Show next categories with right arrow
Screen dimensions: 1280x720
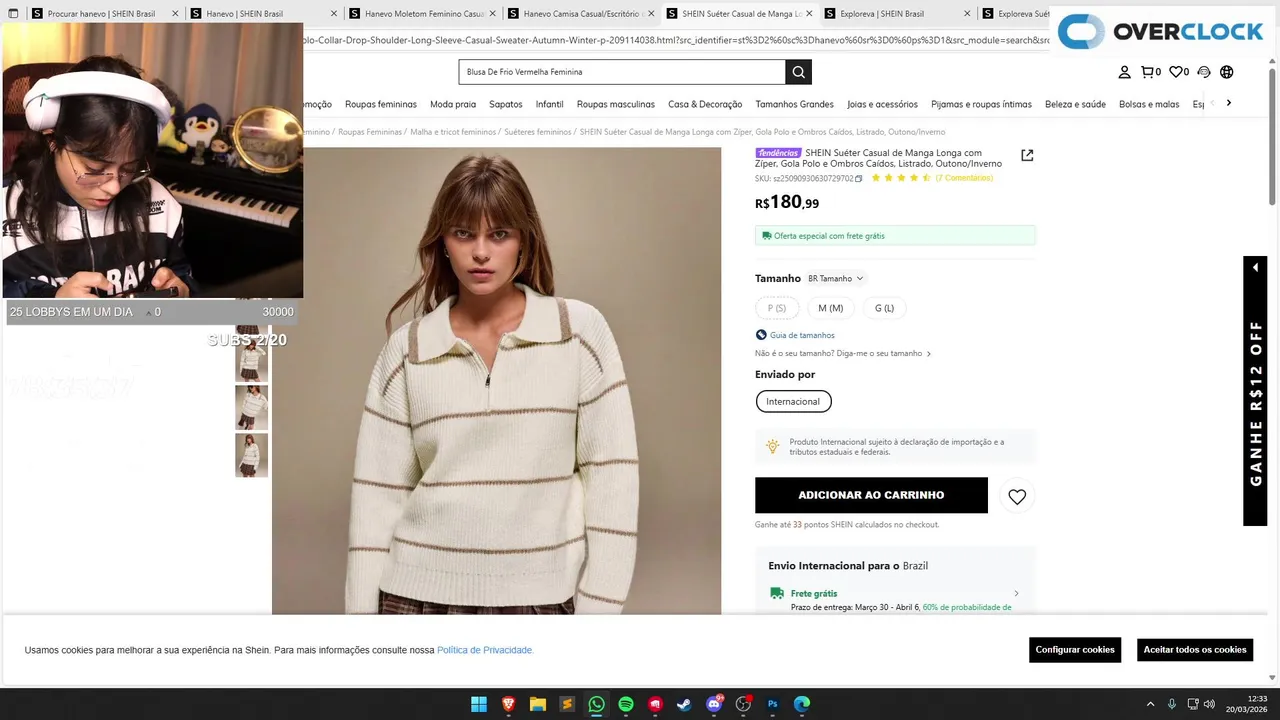1229,103
